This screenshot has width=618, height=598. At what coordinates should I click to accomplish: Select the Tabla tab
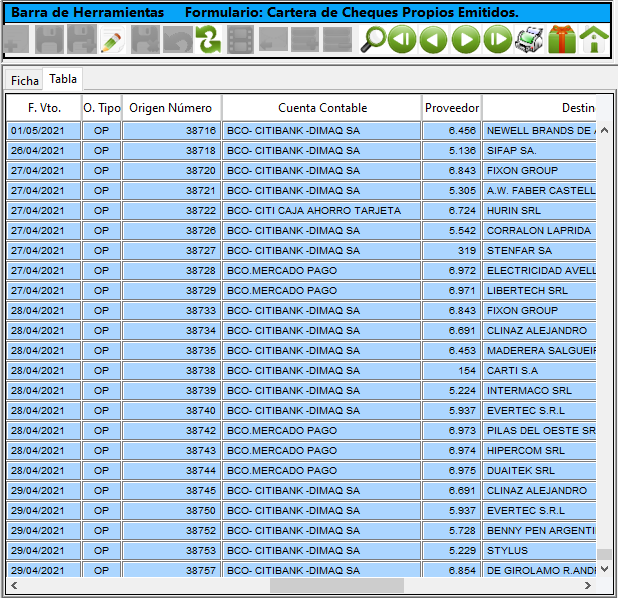coord(63,79)
